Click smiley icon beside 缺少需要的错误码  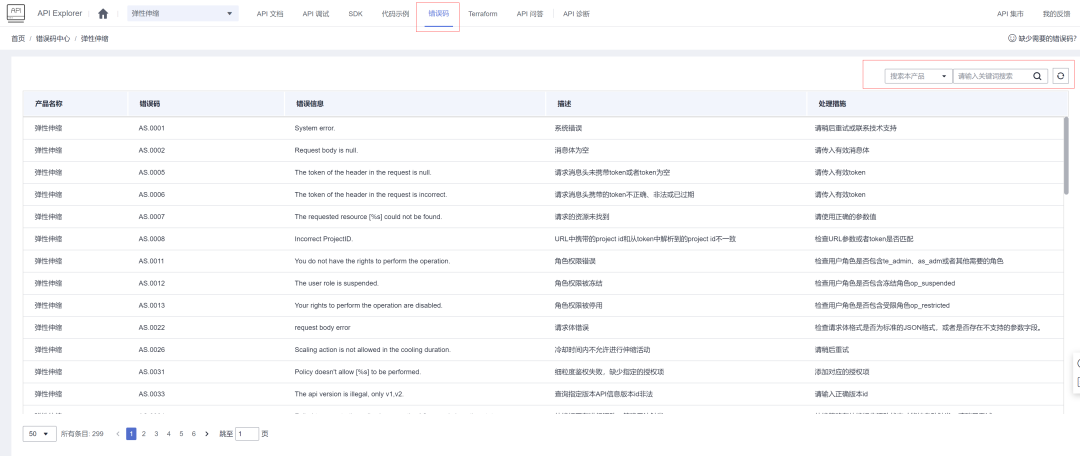(x=1012, y=39)
